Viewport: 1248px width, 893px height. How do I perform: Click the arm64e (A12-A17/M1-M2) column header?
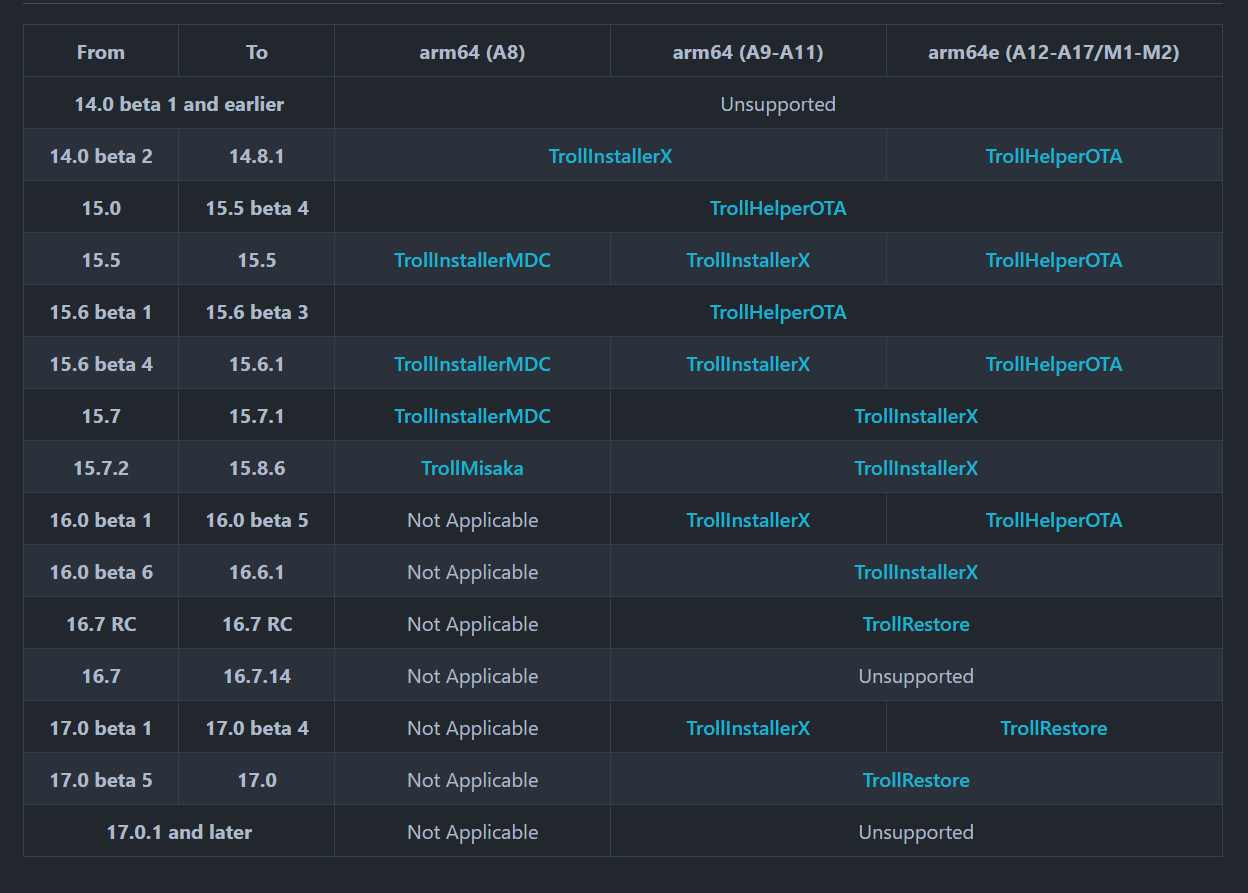[1053, 52]
